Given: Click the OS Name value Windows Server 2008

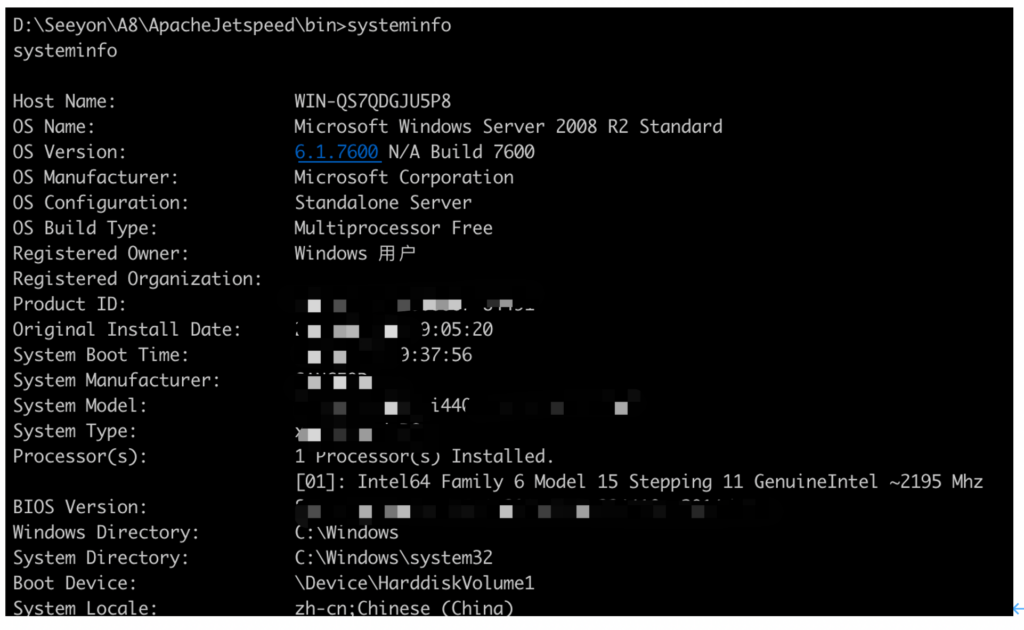Looking at the screenshot, I should point(508,127).
